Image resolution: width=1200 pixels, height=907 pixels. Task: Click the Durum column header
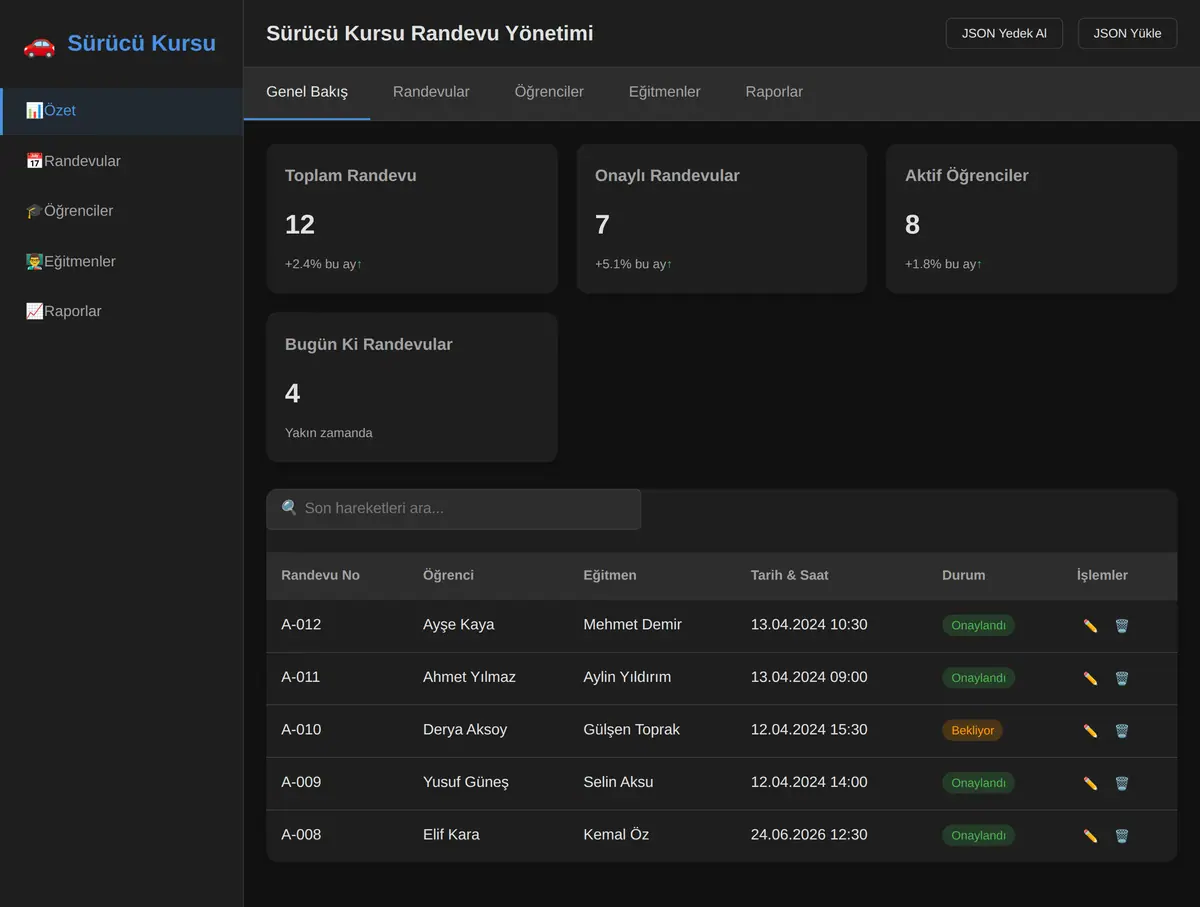click(x=963, y=575)
